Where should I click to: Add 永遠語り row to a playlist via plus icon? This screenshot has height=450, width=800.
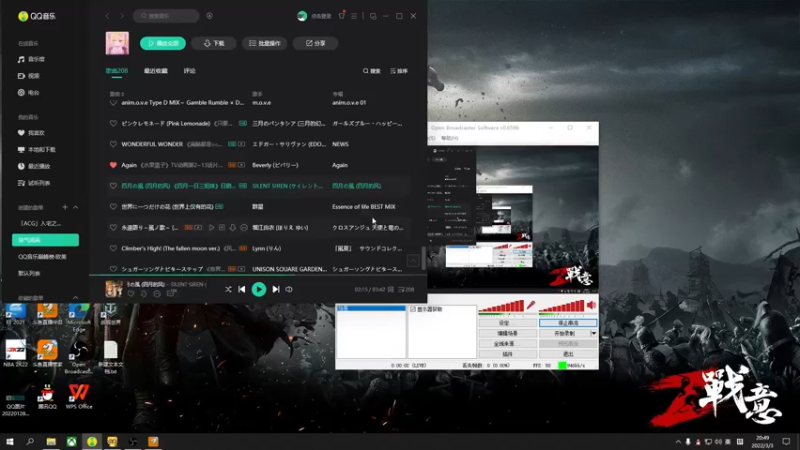(222, 228)
